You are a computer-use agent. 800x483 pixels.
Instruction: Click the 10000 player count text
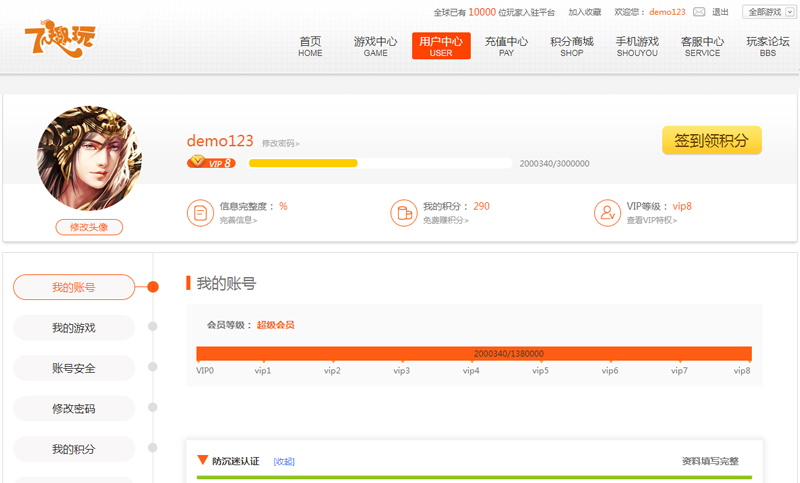tap(482, 12)
